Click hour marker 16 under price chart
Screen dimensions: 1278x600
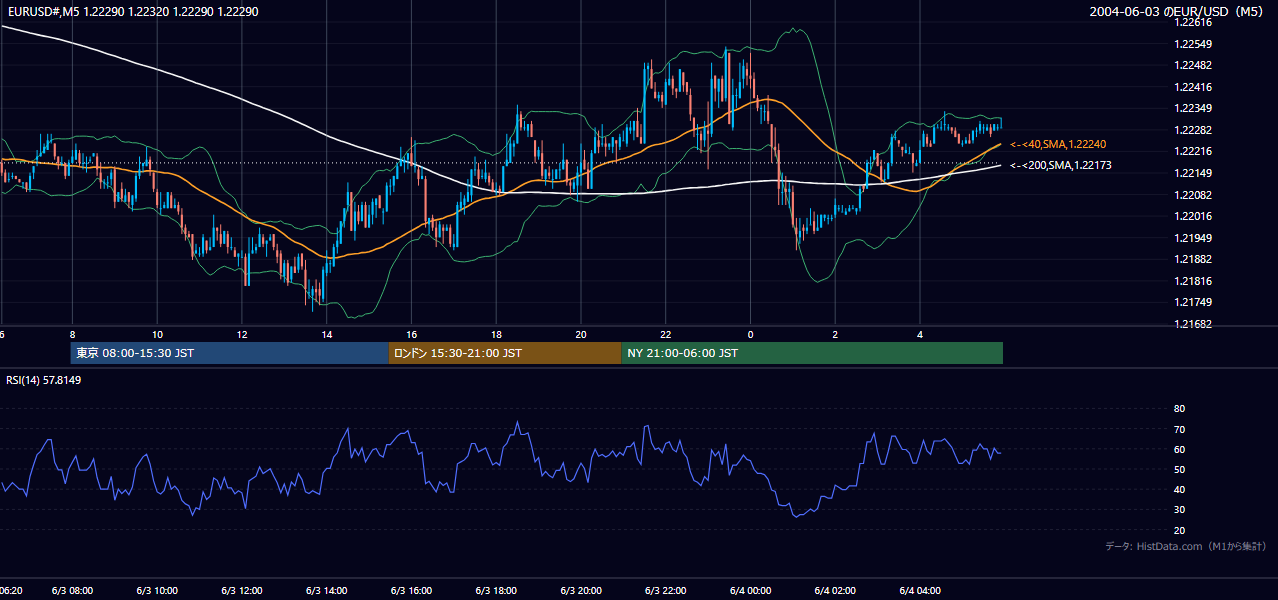411,334
